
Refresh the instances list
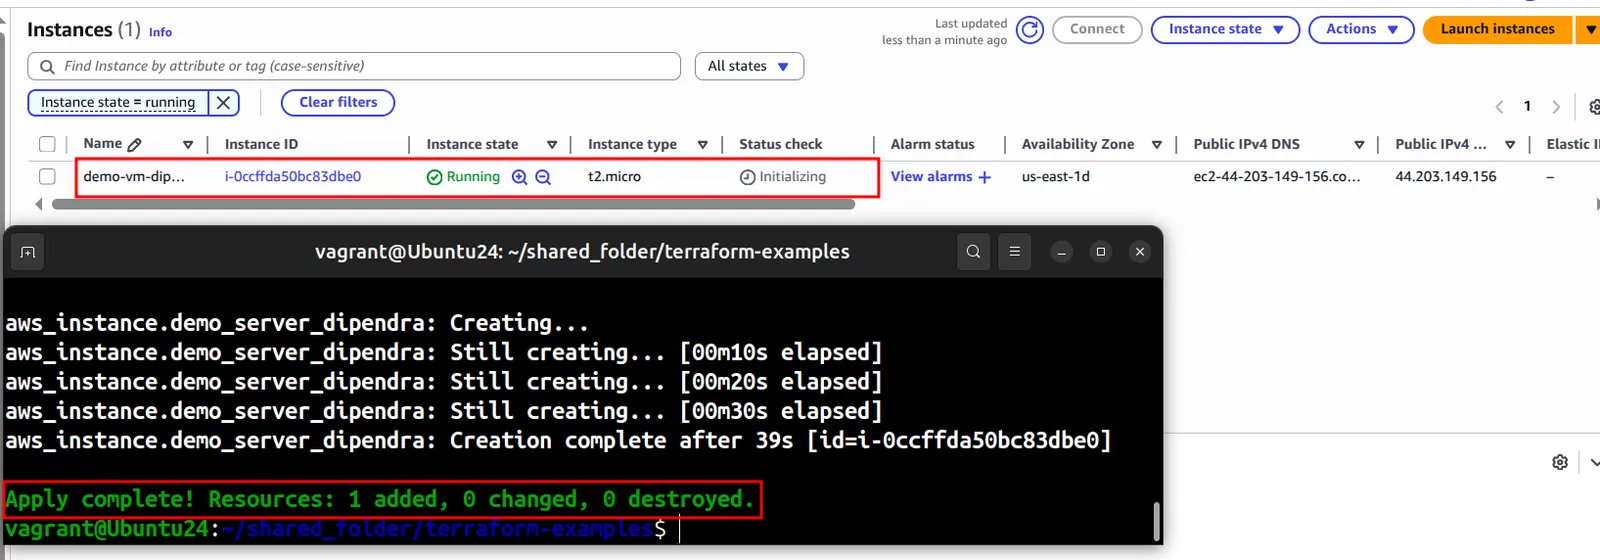(1030, 30)
